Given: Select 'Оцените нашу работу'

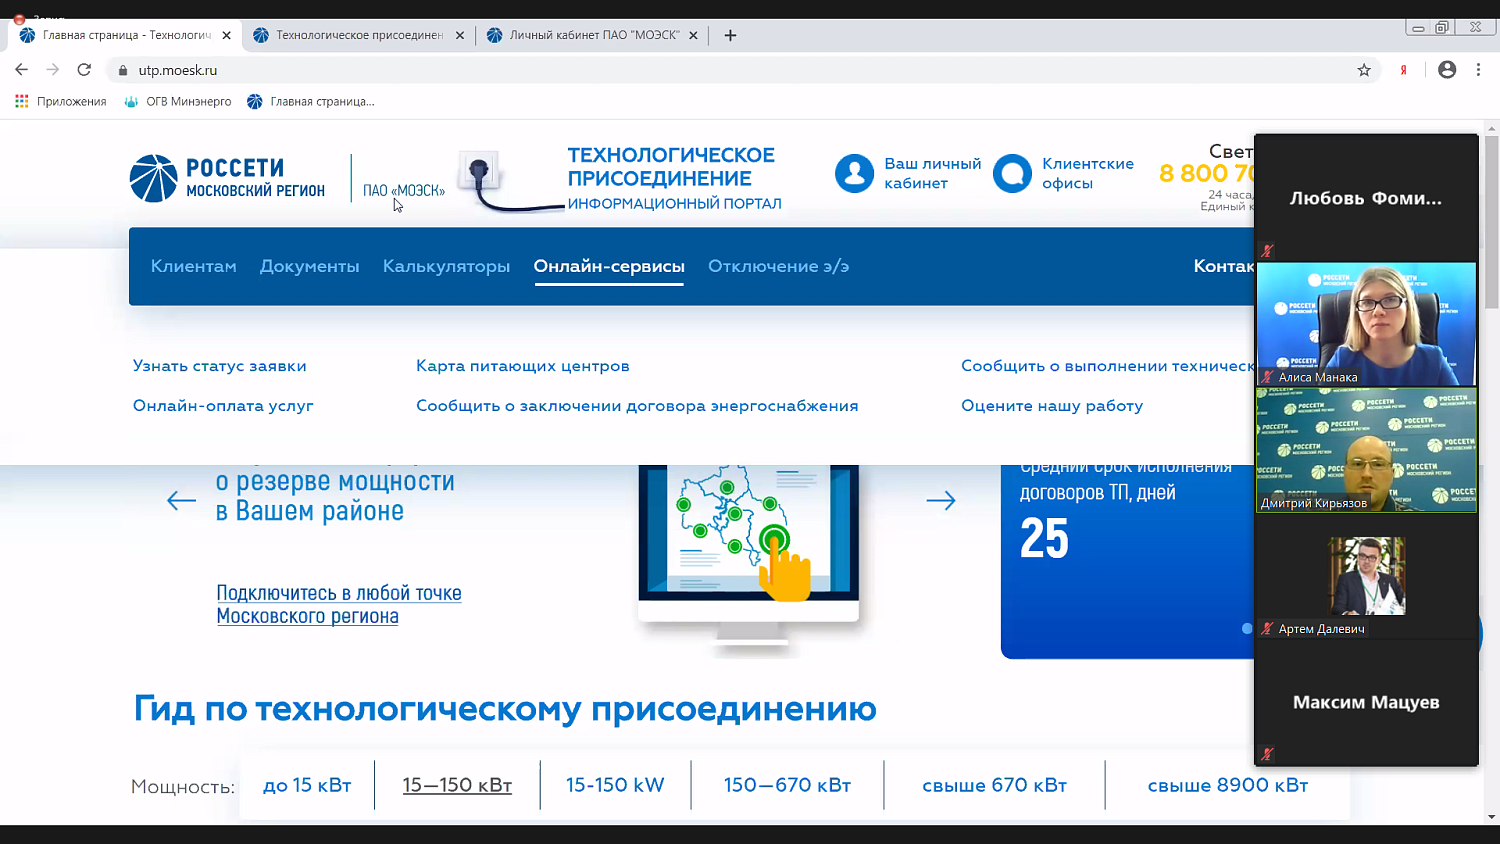Looking at the screenshot, I should (1052, 406).
